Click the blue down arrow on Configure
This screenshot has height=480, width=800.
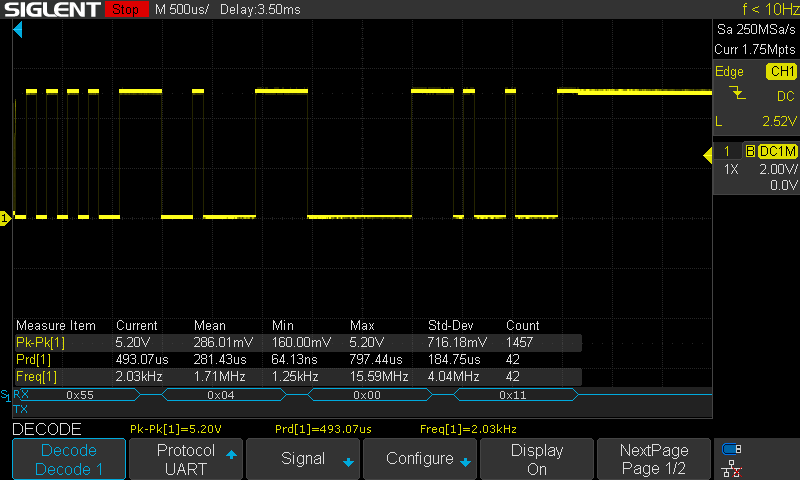(x=465, y=462)
